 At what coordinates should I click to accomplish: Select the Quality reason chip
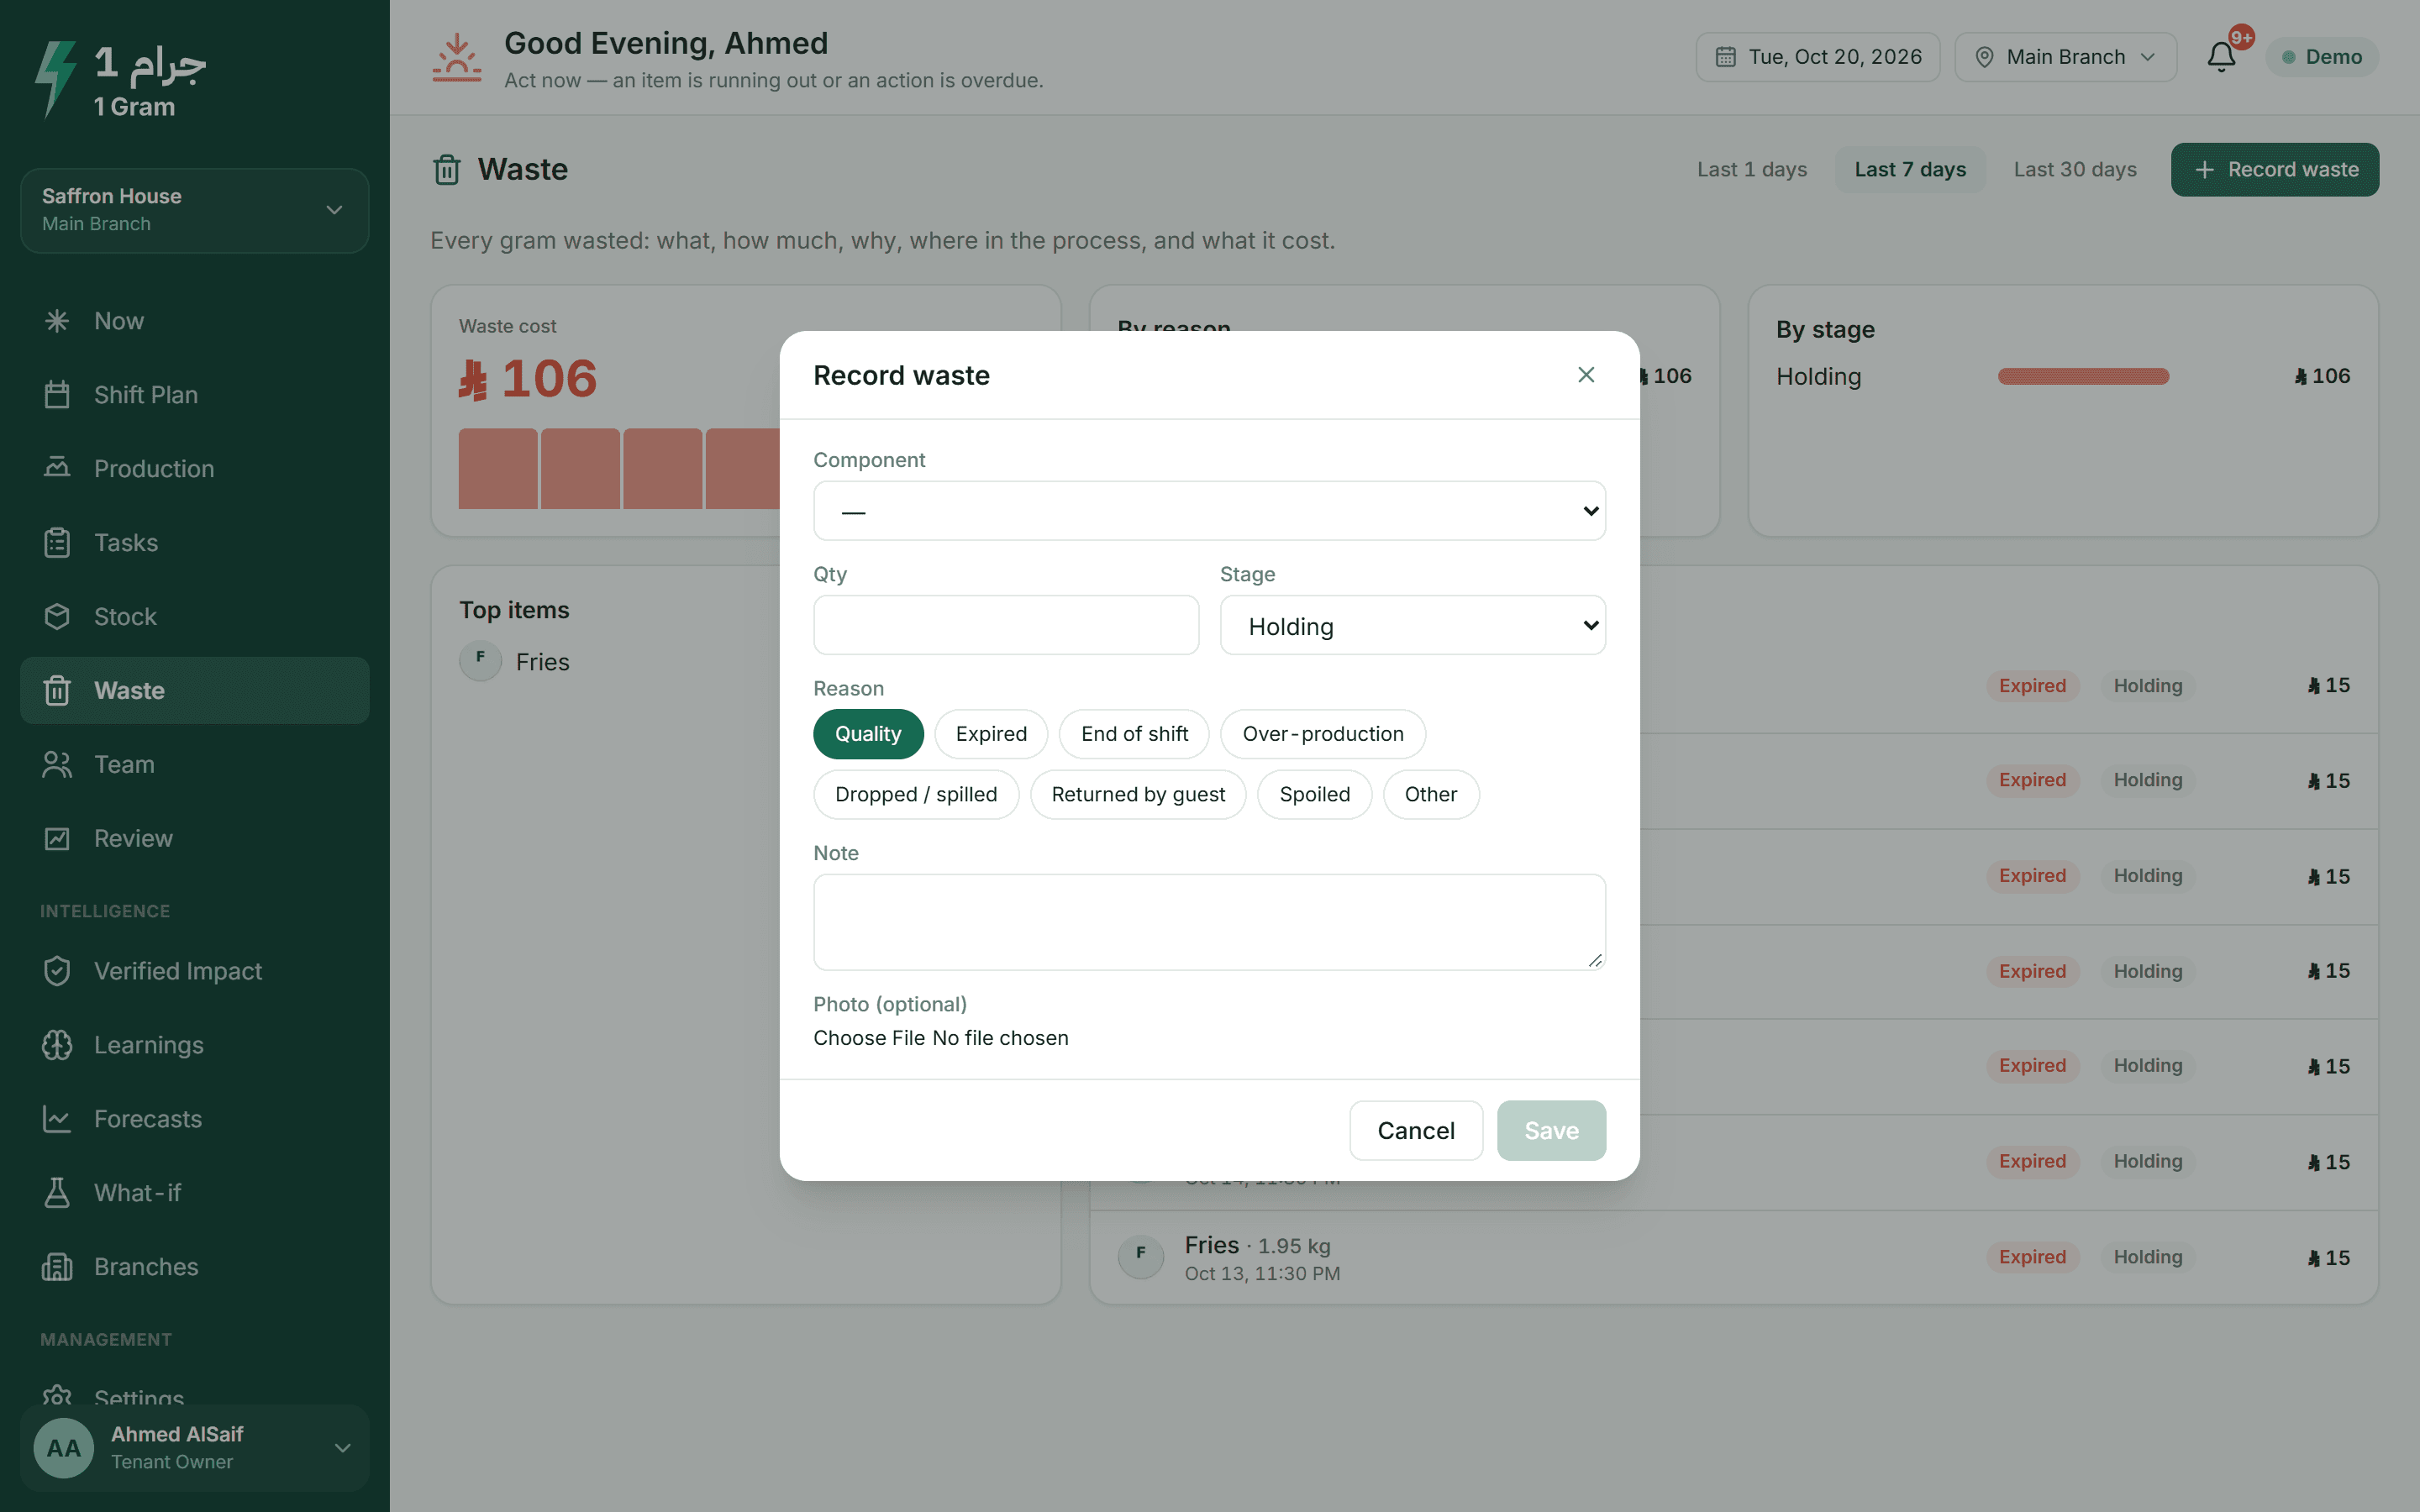pos(868,734)
